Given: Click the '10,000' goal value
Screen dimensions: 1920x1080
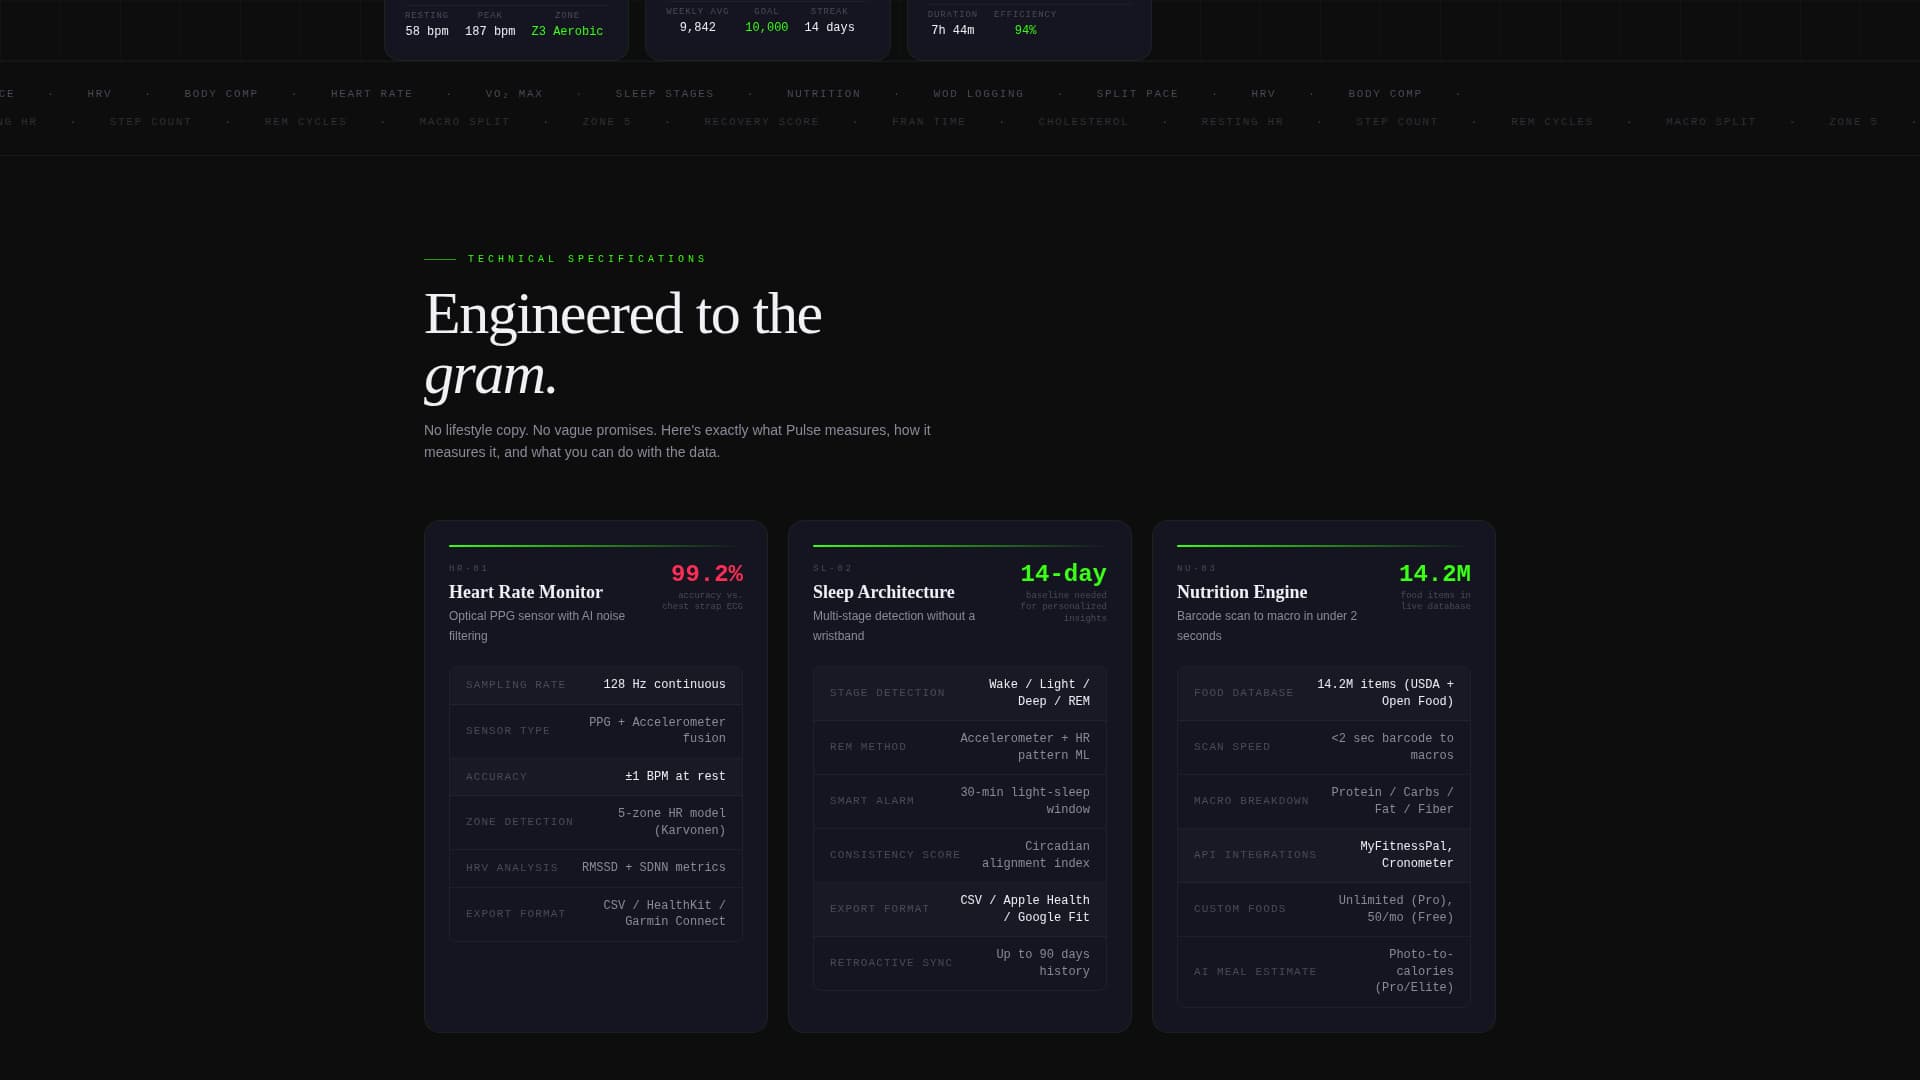Looking at the screenshot, I should (x=767, y=28).
